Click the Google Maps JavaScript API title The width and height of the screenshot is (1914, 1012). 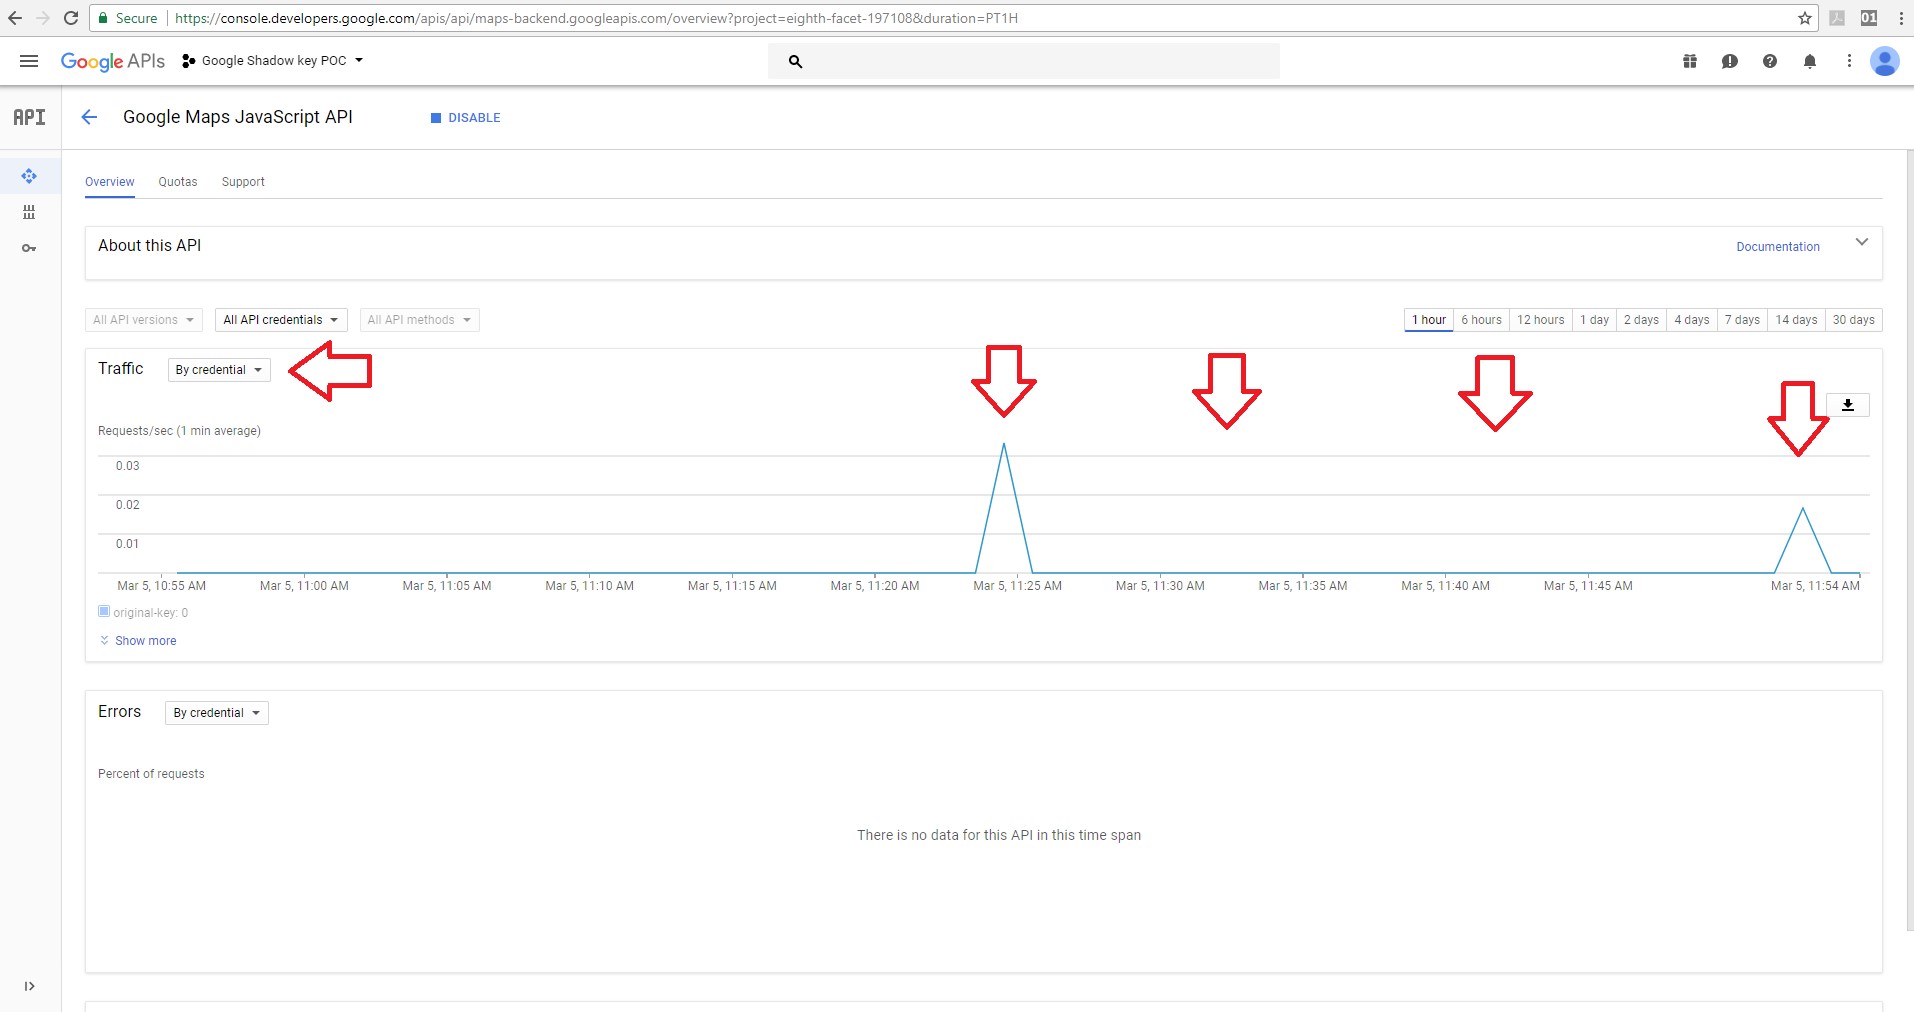pyautogui.click(x=238, y=117)
